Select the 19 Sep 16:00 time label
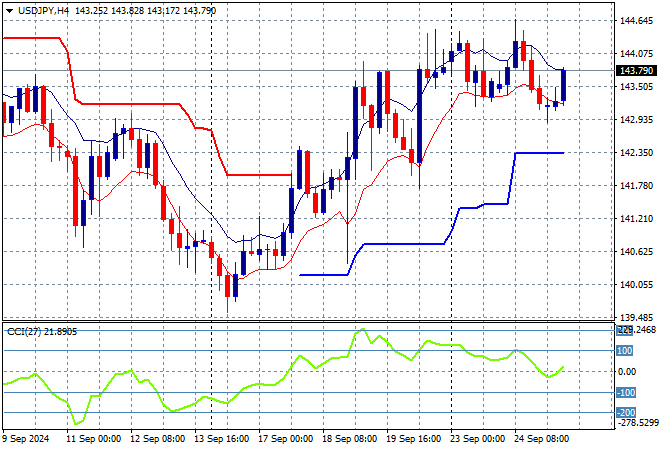 pos(413,439)
